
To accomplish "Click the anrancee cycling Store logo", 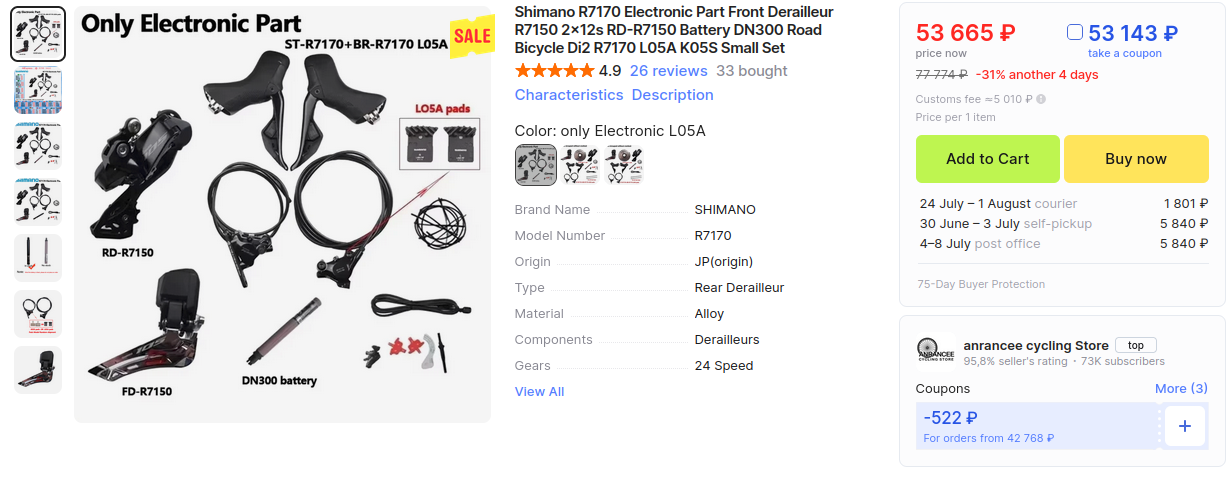I will click(935, 353).
